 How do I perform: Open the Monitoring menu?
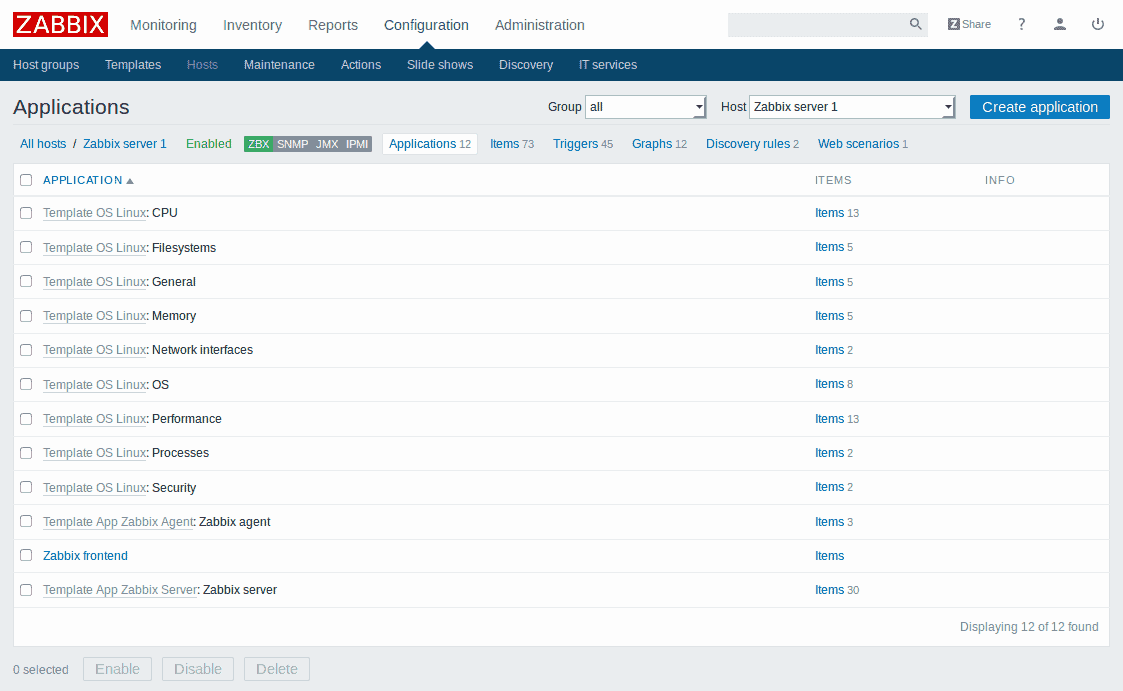tap(163, 25)
